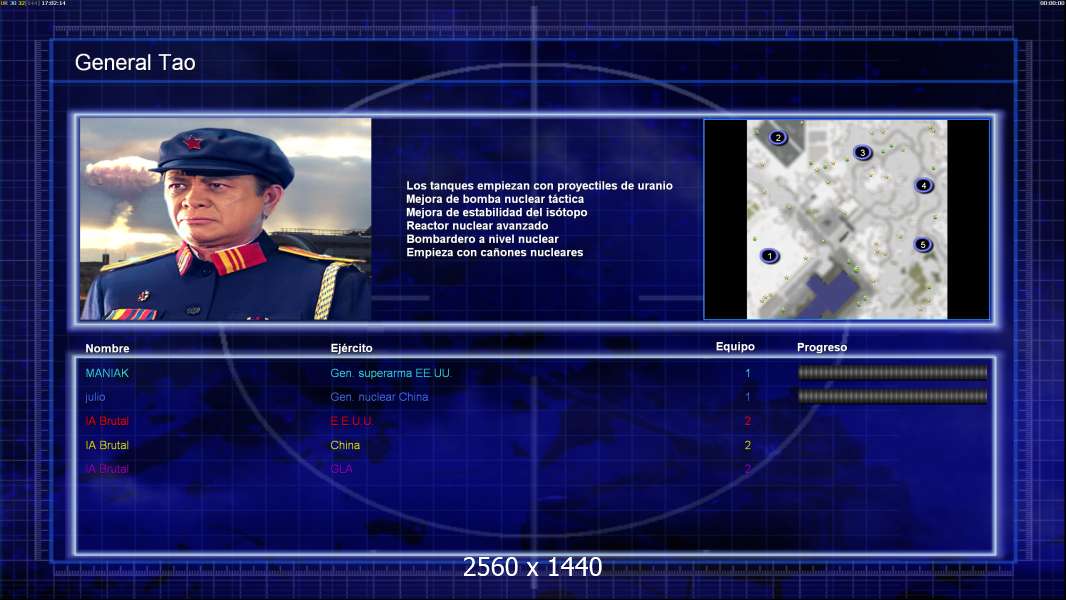Click 'Empieza con cañones nucleares' line
1066x600 pixels.
click(x=495, y=252)
